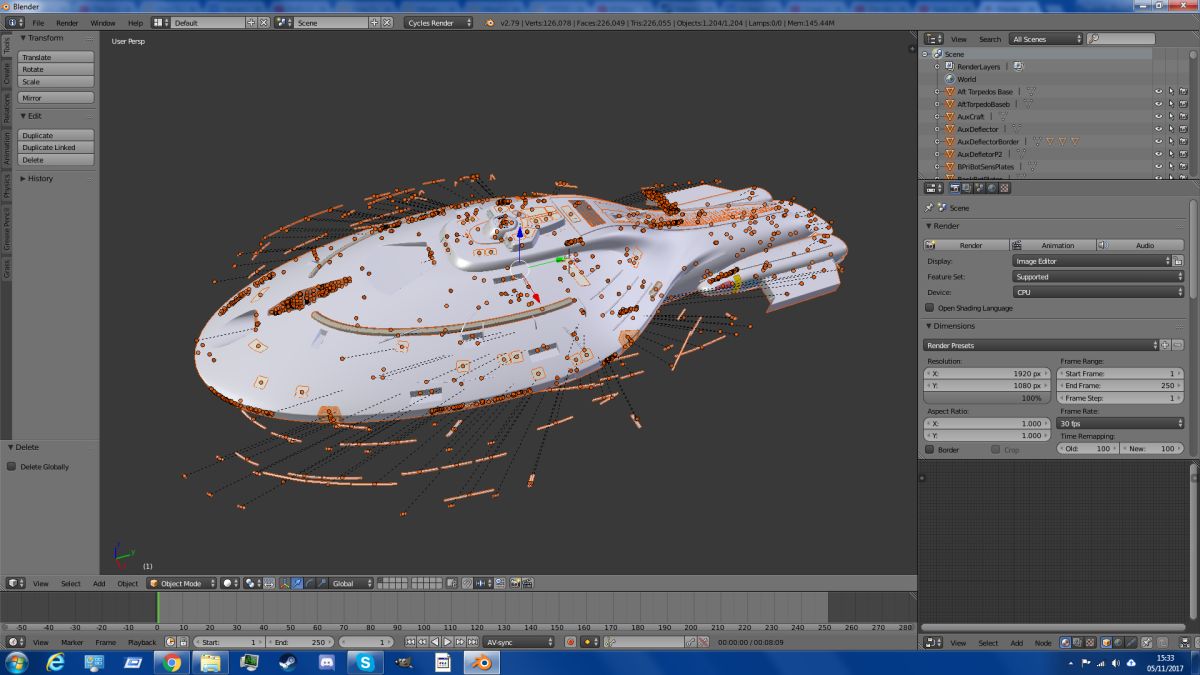Select the Render Layers properties tab icon
This screenshot has width=1200, height=675.
[x=967, y=187]
